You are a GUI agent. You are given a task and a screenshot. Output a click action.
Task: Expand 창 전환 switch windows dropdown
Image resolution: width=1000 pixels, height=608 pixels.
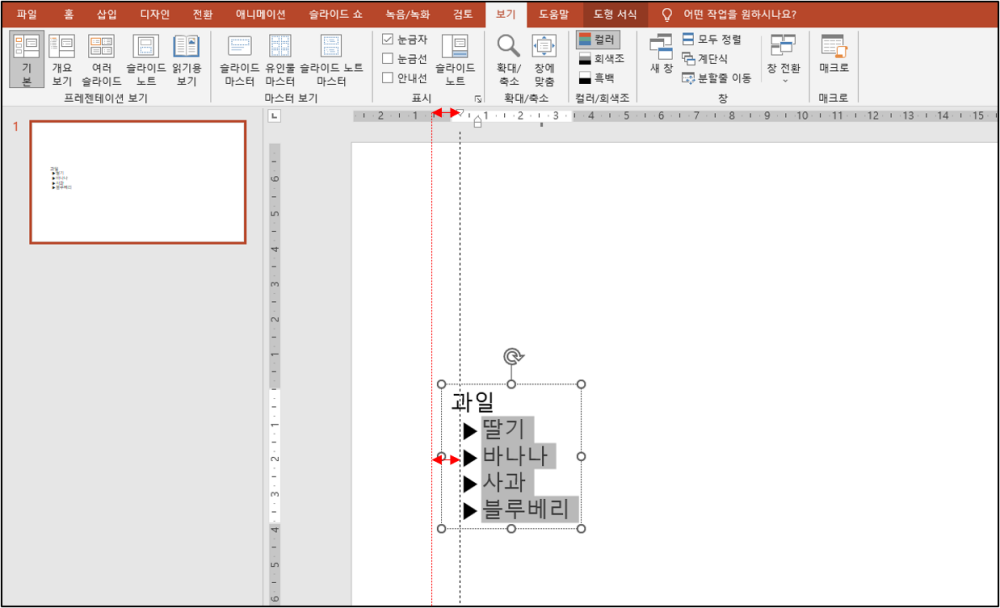pyautogui.click(x=783, y=59)
